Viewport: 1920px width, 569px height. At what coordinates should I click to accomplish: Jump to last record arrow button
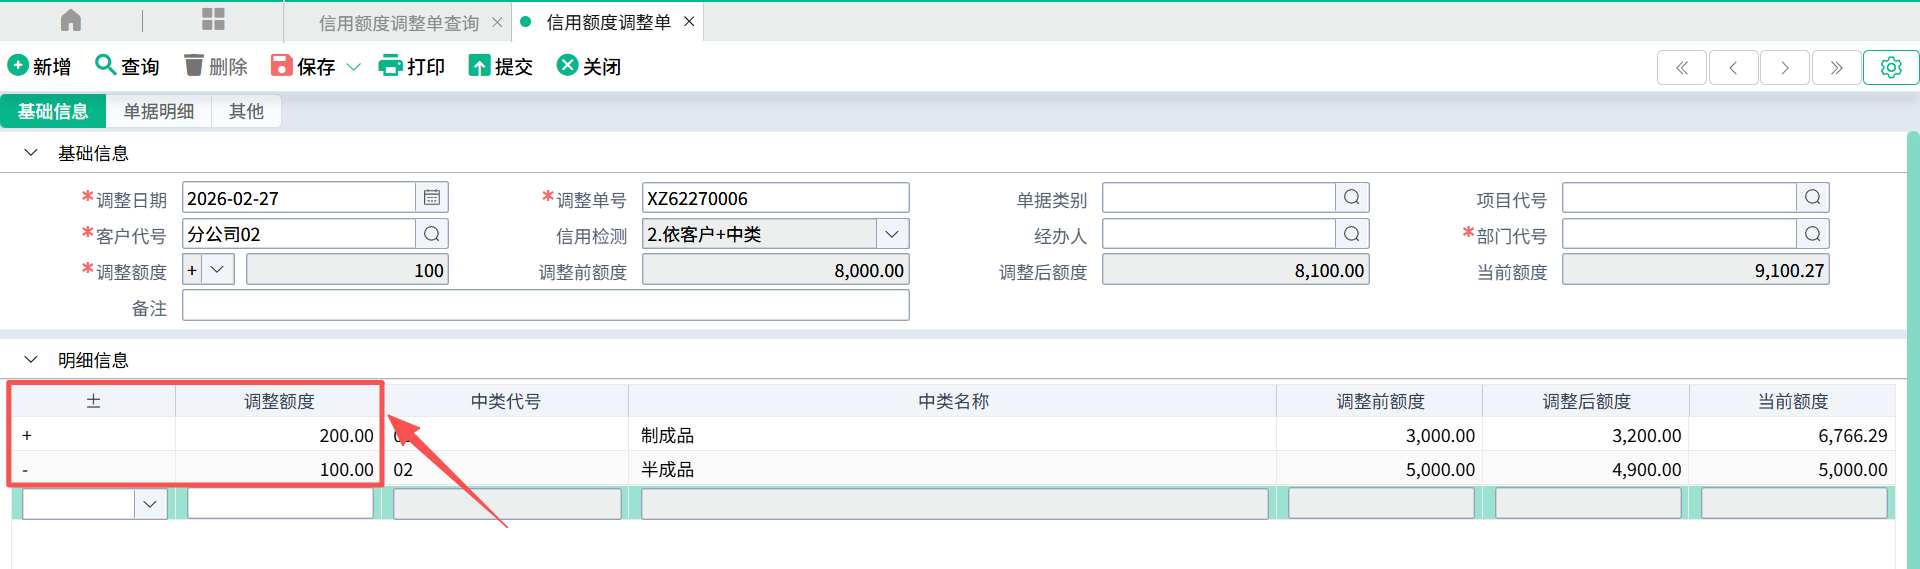pyautogui.click(x=1836, y=67)
